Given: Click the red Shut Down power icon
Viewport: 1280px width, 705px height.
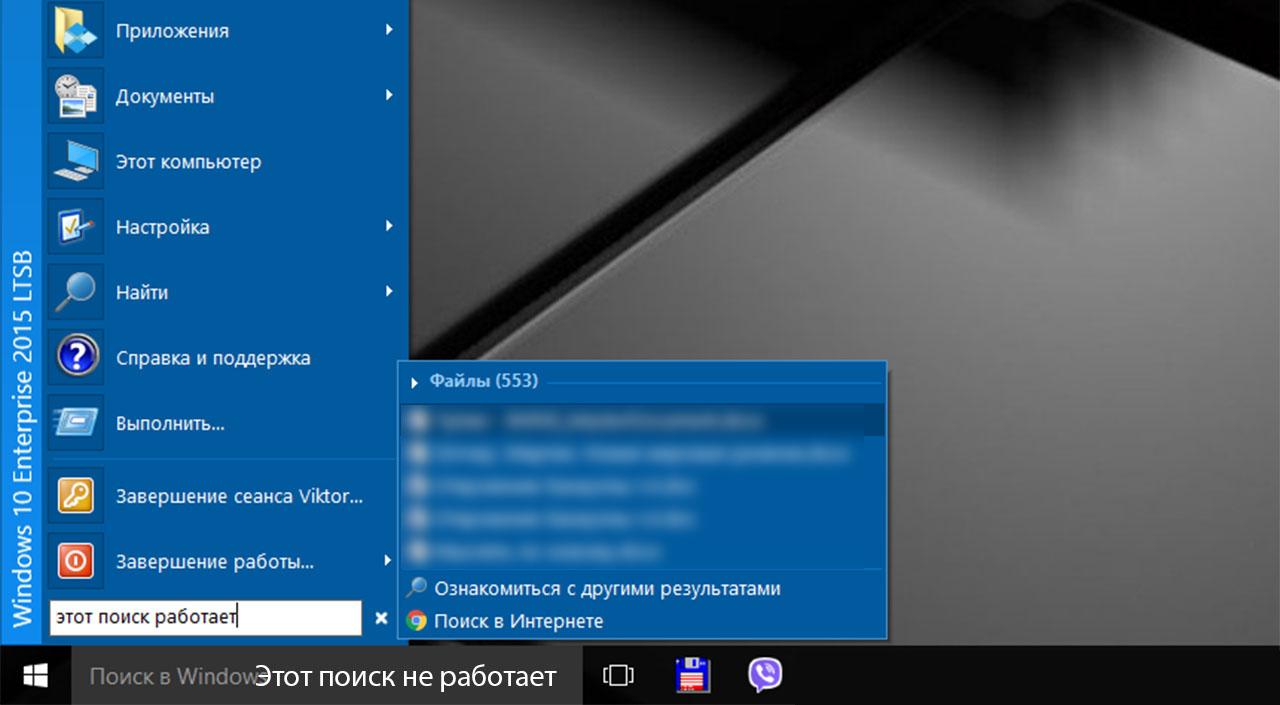Looking at the screenshot, I should tap(76, 561).
